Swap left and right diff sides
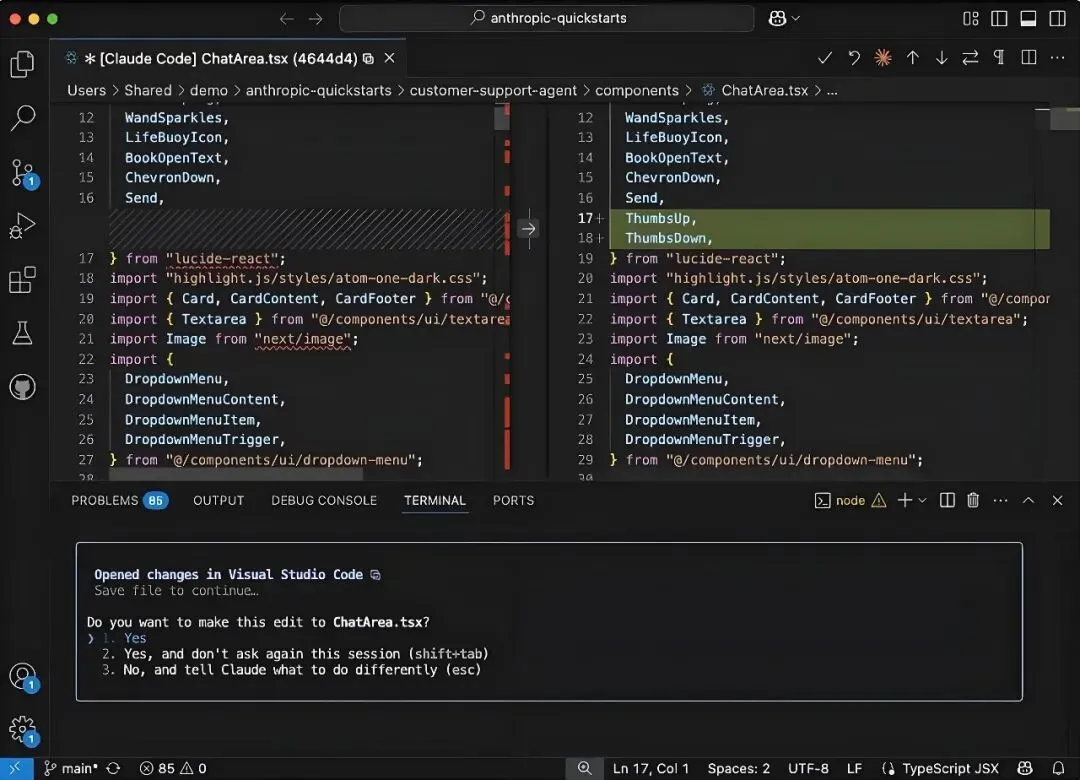Image resolution: width=1080 pixels, height=780 pixels. tap(970, 58)
